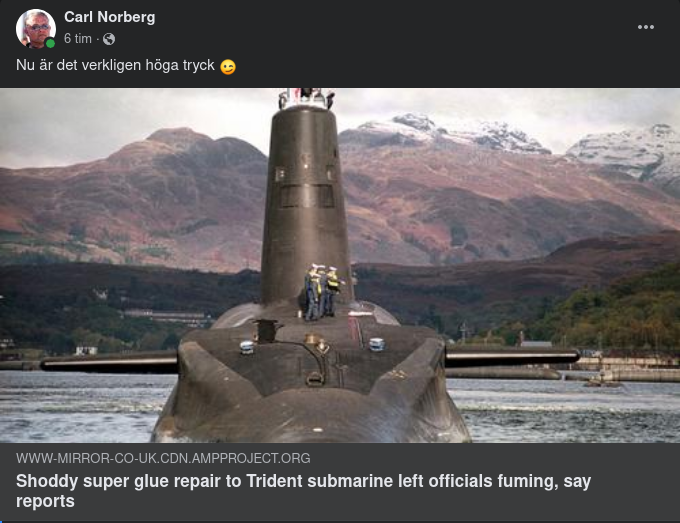Open Carl Norberg's profile name link
This screenshot has height=523, width=680.
pos(110,17)
